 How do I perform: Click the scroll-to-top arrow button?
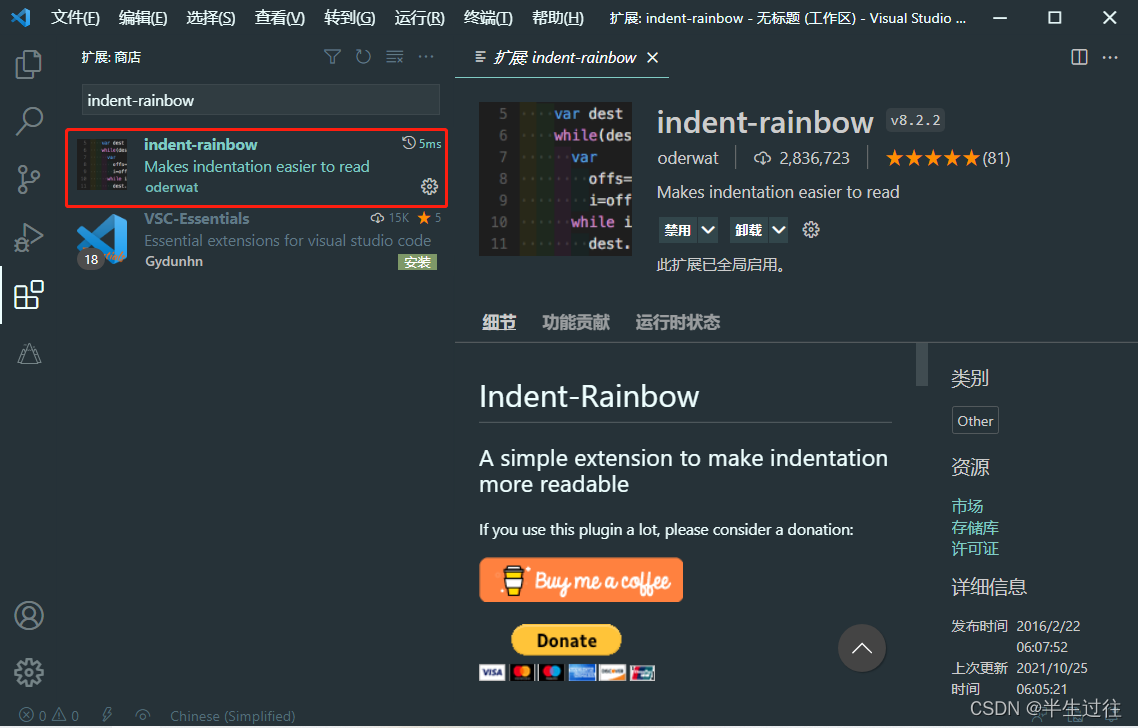click(x=861, y=648)
